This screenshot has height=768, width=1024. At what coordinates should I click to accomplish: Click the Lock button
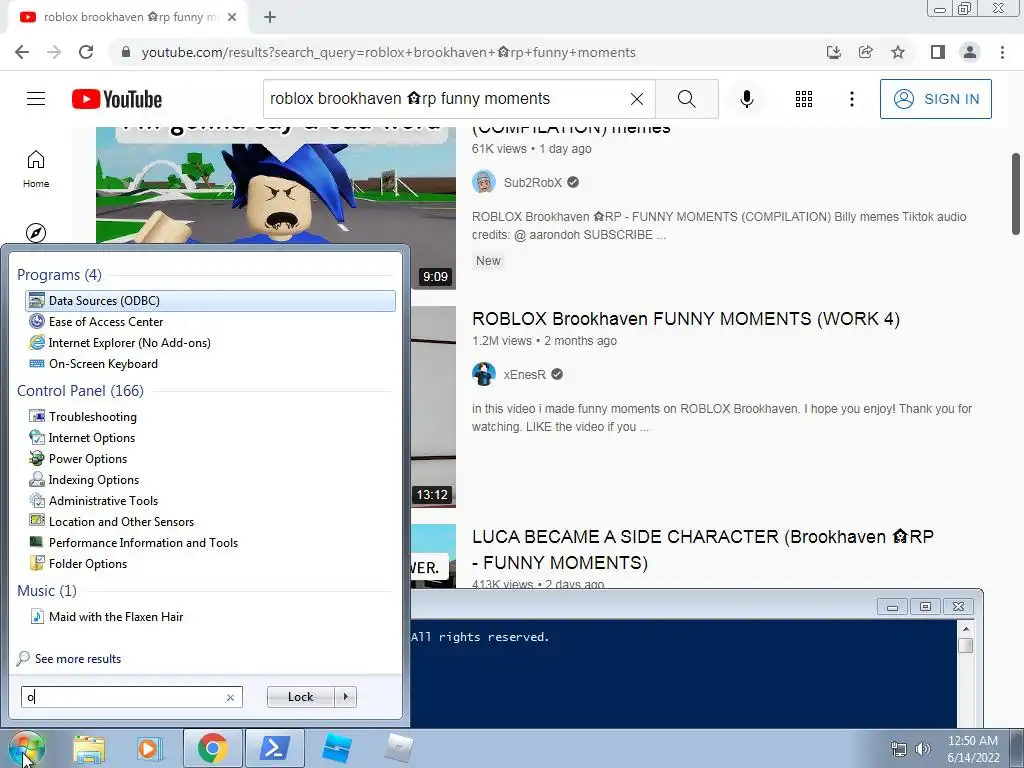coord(300,697)
